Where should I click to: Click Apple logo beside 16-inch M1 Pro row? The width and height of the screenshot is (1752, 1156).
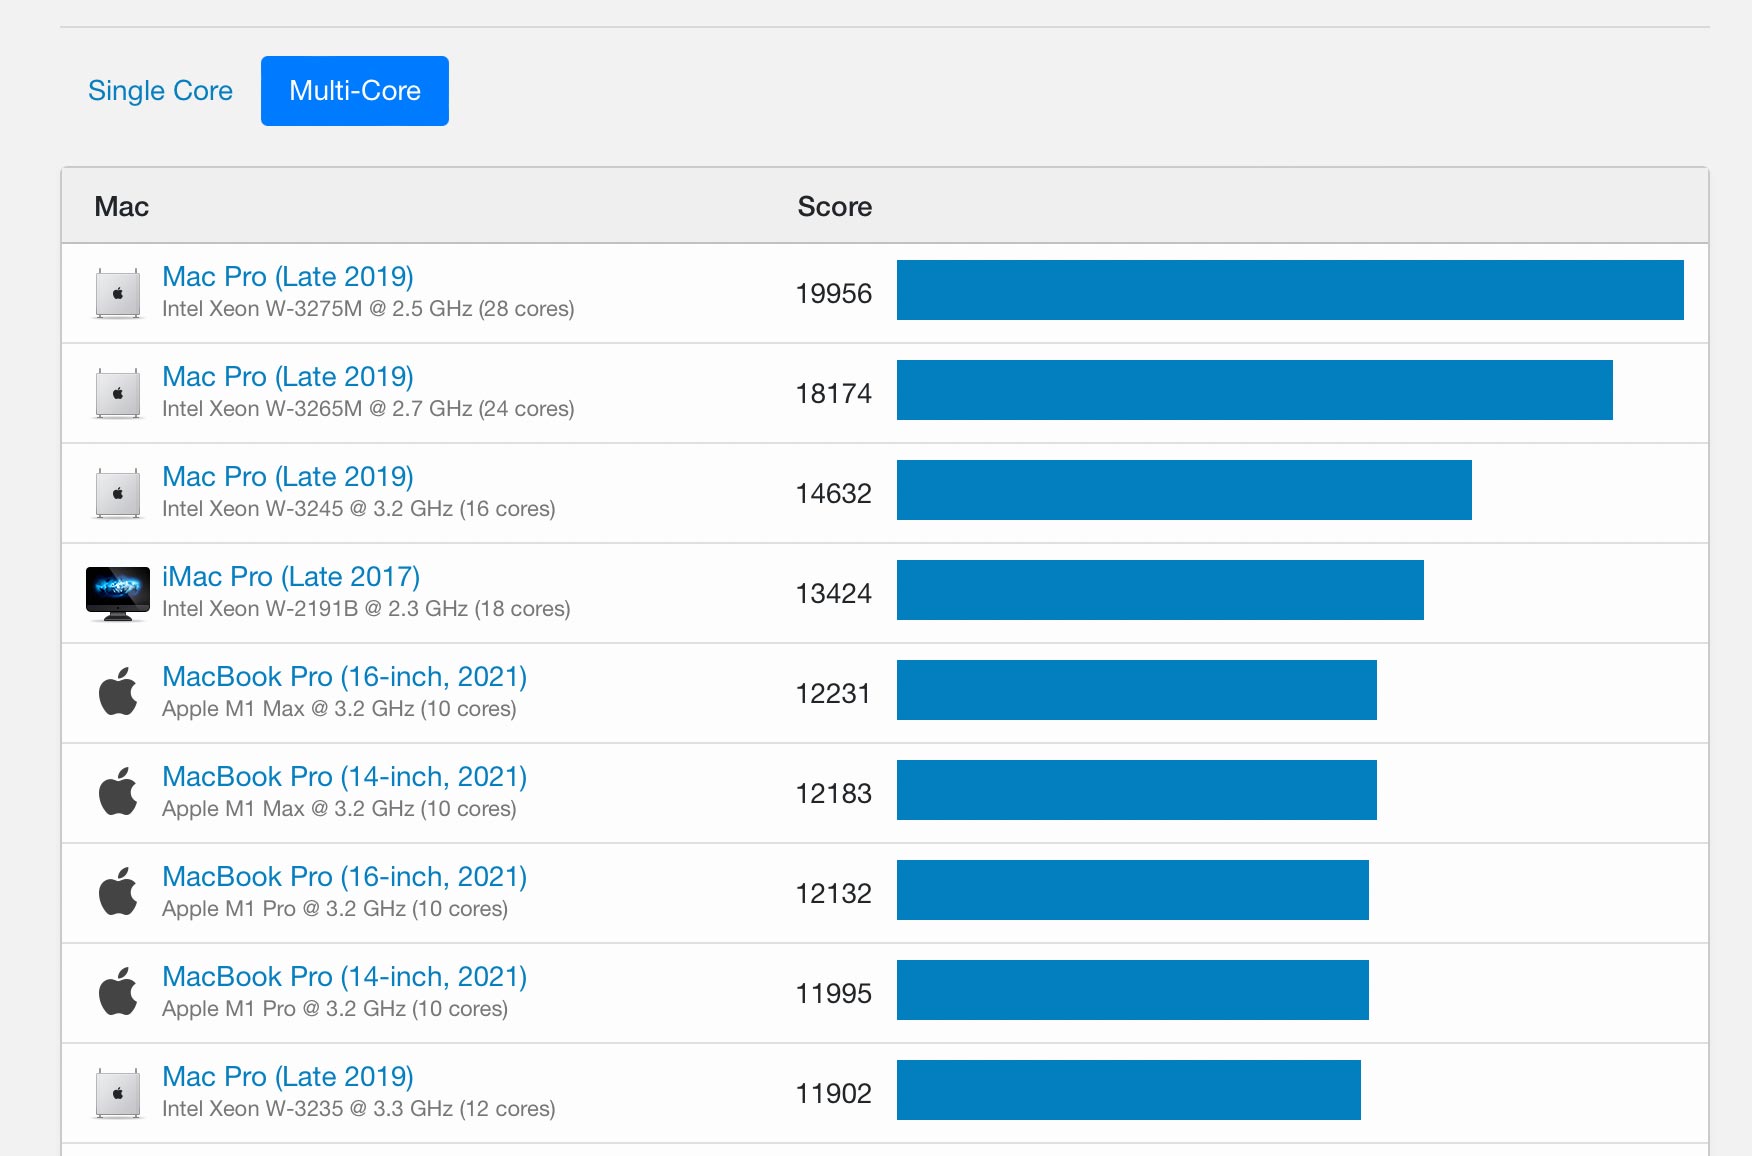click(x=118, y=892)
